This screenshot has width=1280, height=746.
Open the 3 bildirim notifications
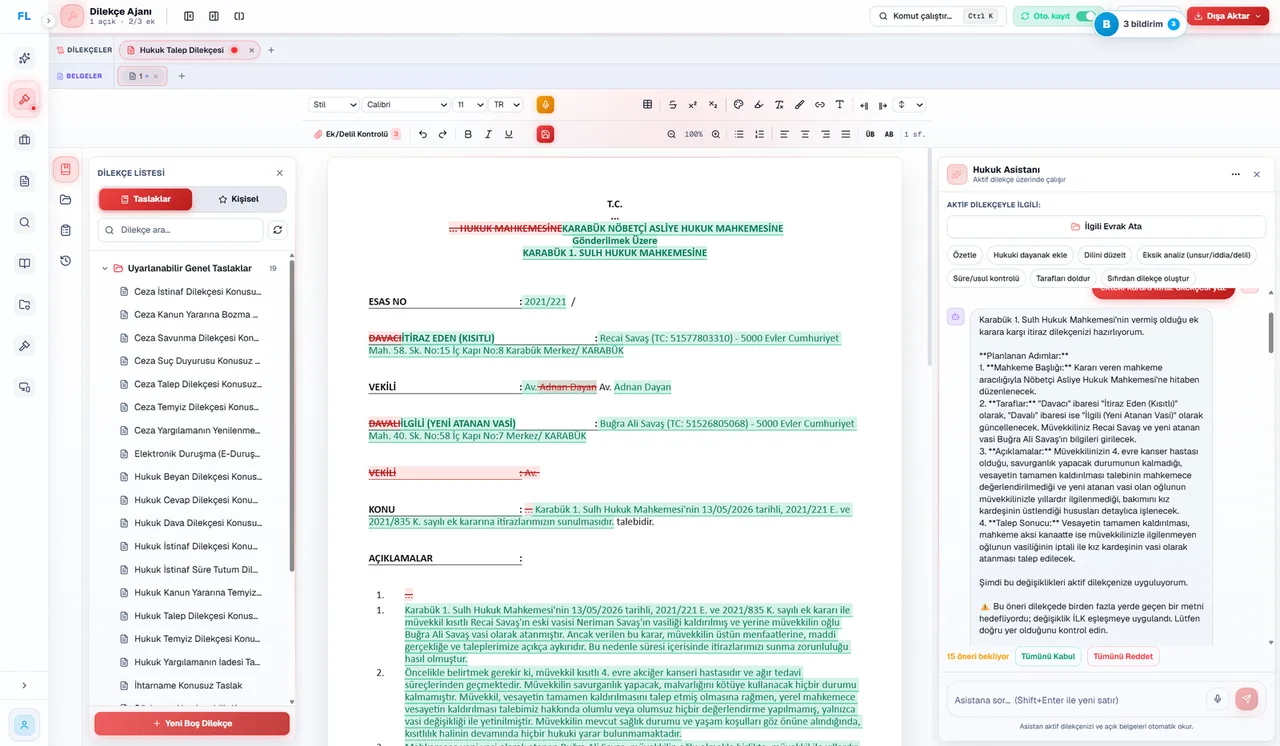[1140, 24]
